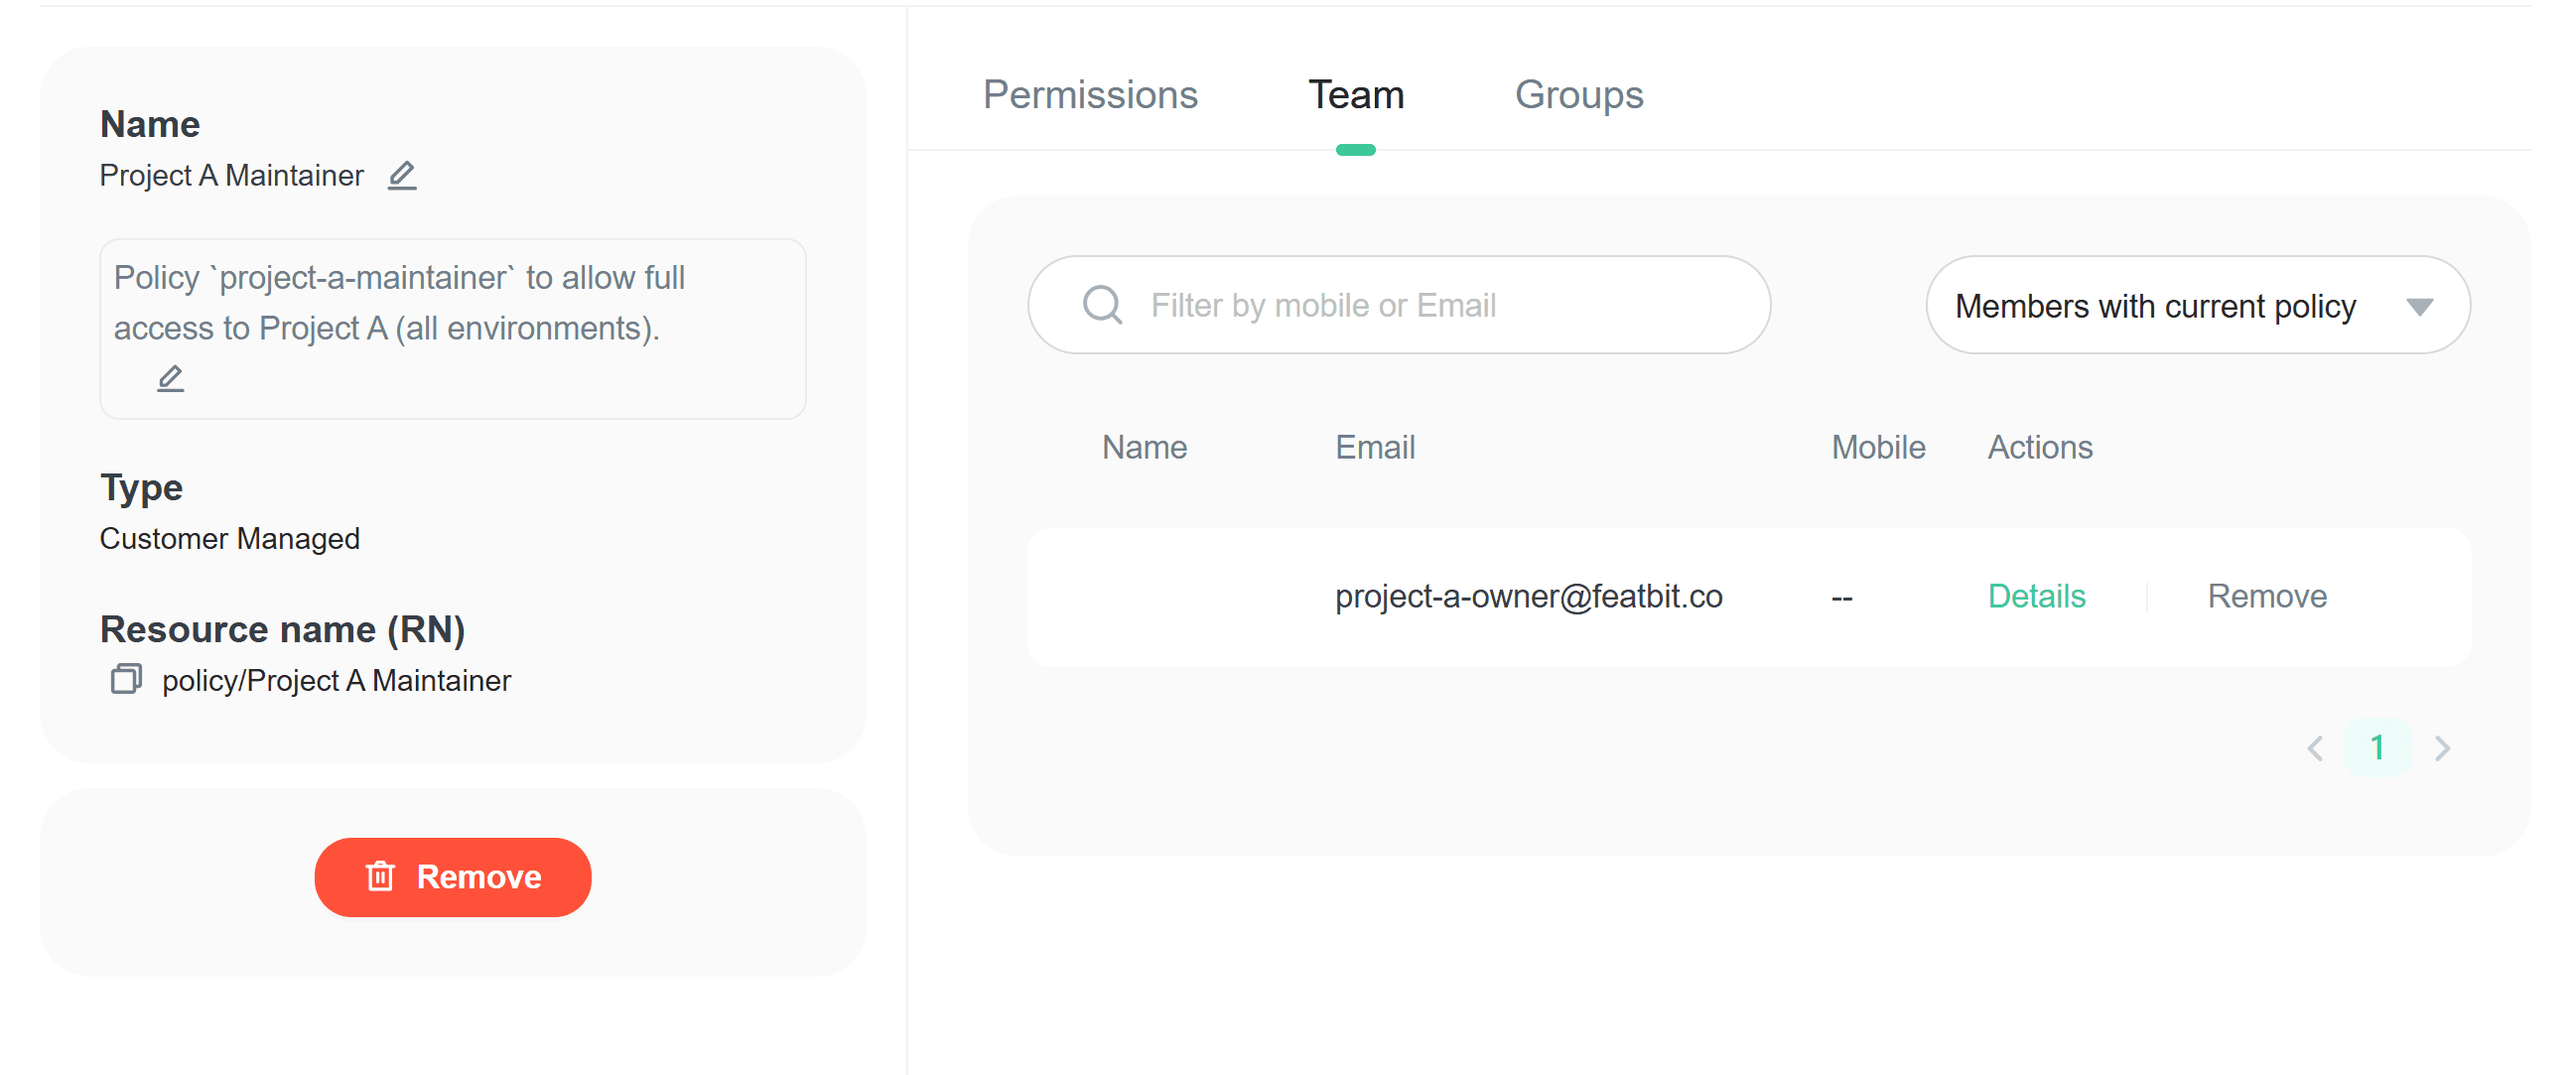Open Details for project-a-owner@featbit.co

click(2036, 596)
